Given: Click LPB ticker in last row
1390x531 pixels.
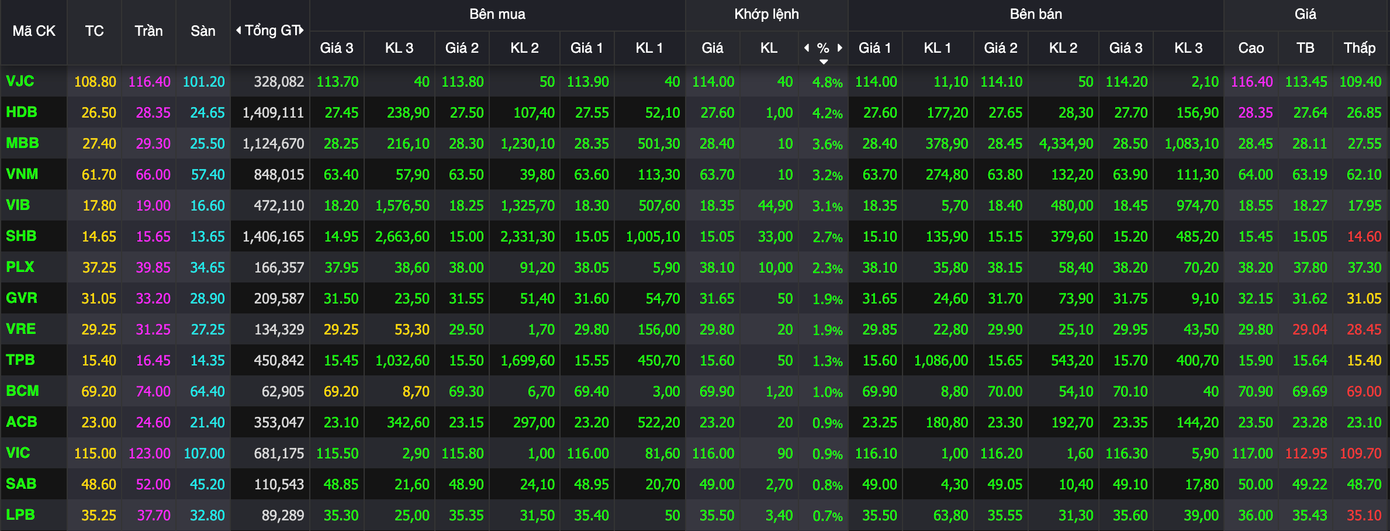Looking at the screenshot, I should tap(20, 515).
